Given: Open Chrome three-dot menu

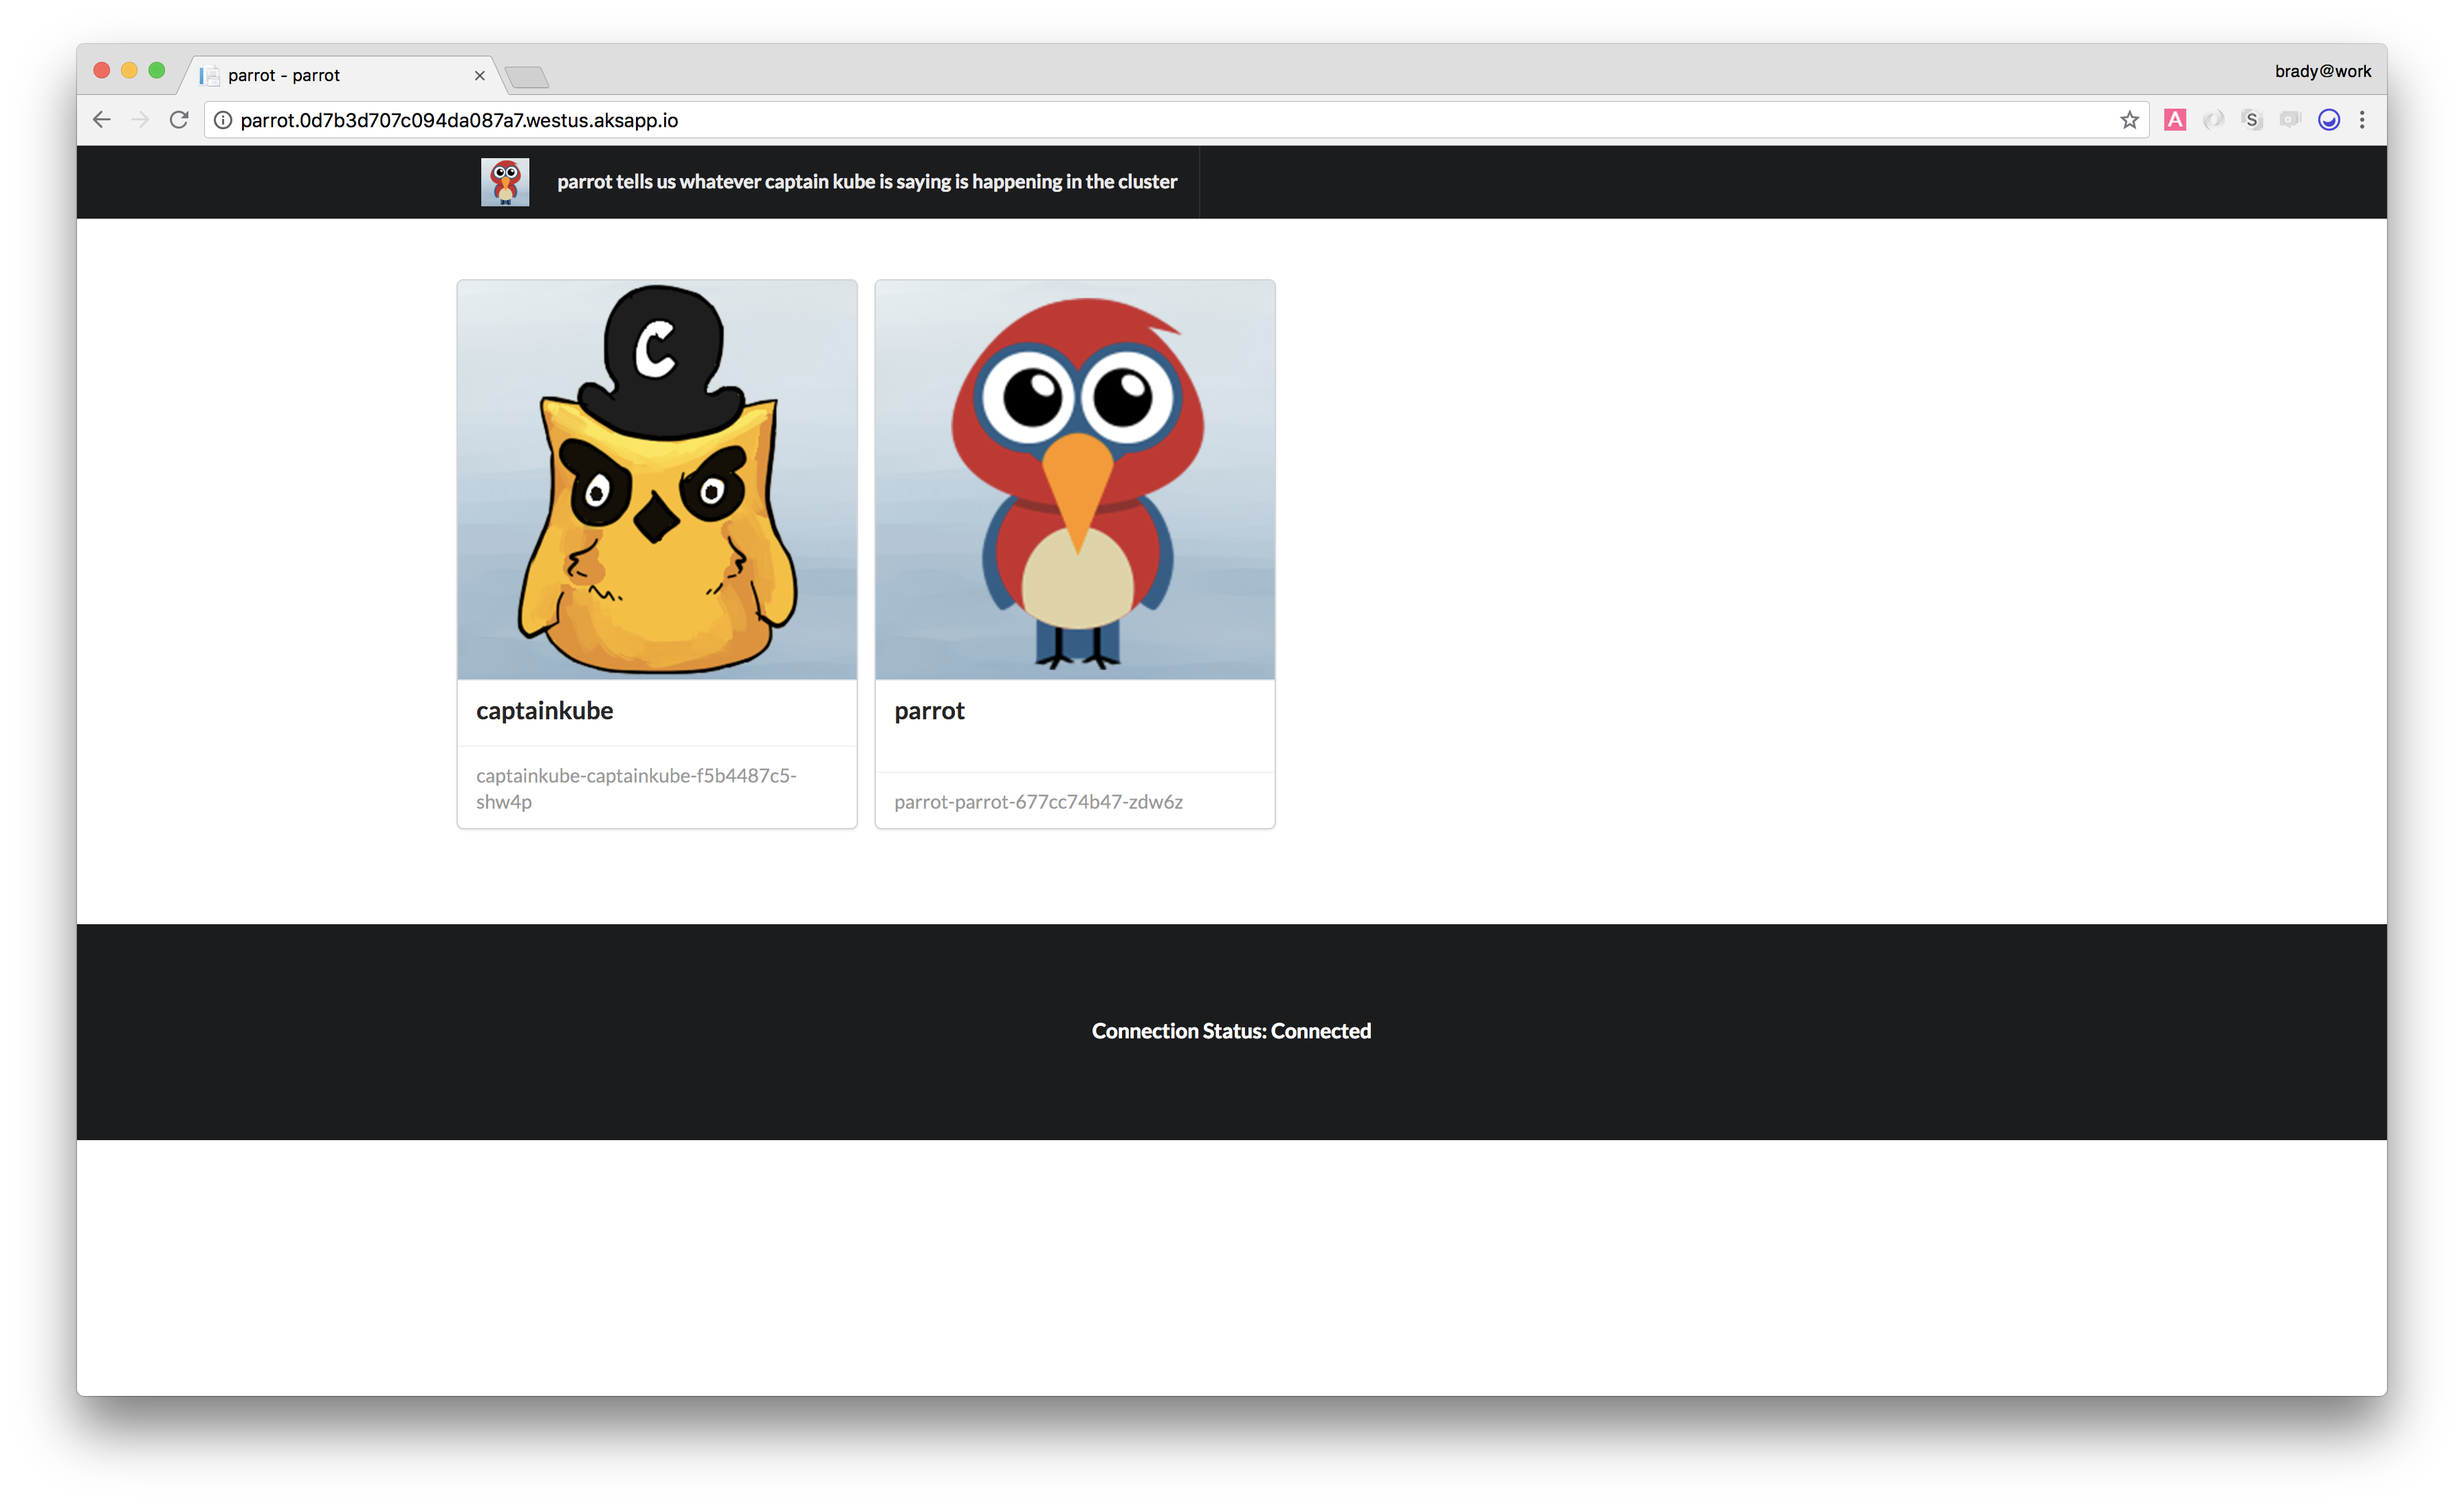Looking at the screenshot, I should [x=2362, y=120].
